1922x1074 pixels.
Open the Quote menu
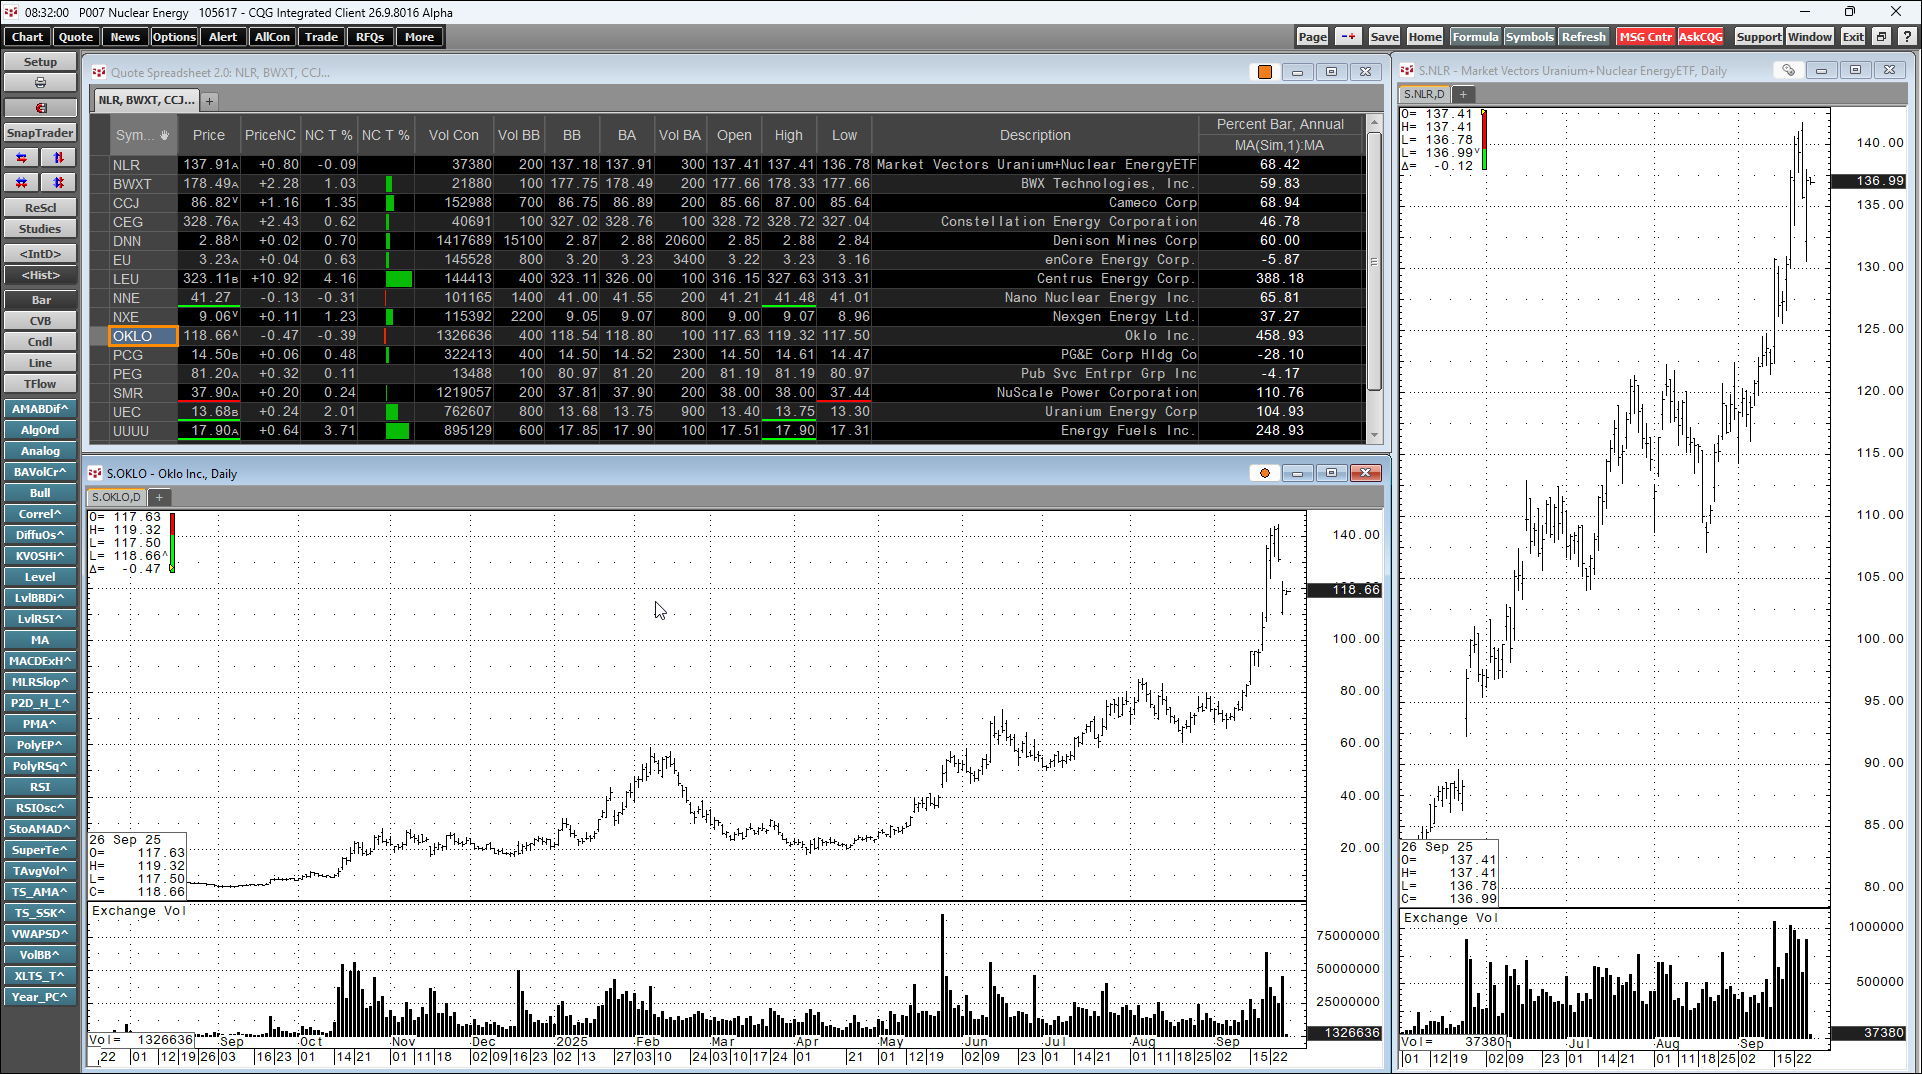76,37
